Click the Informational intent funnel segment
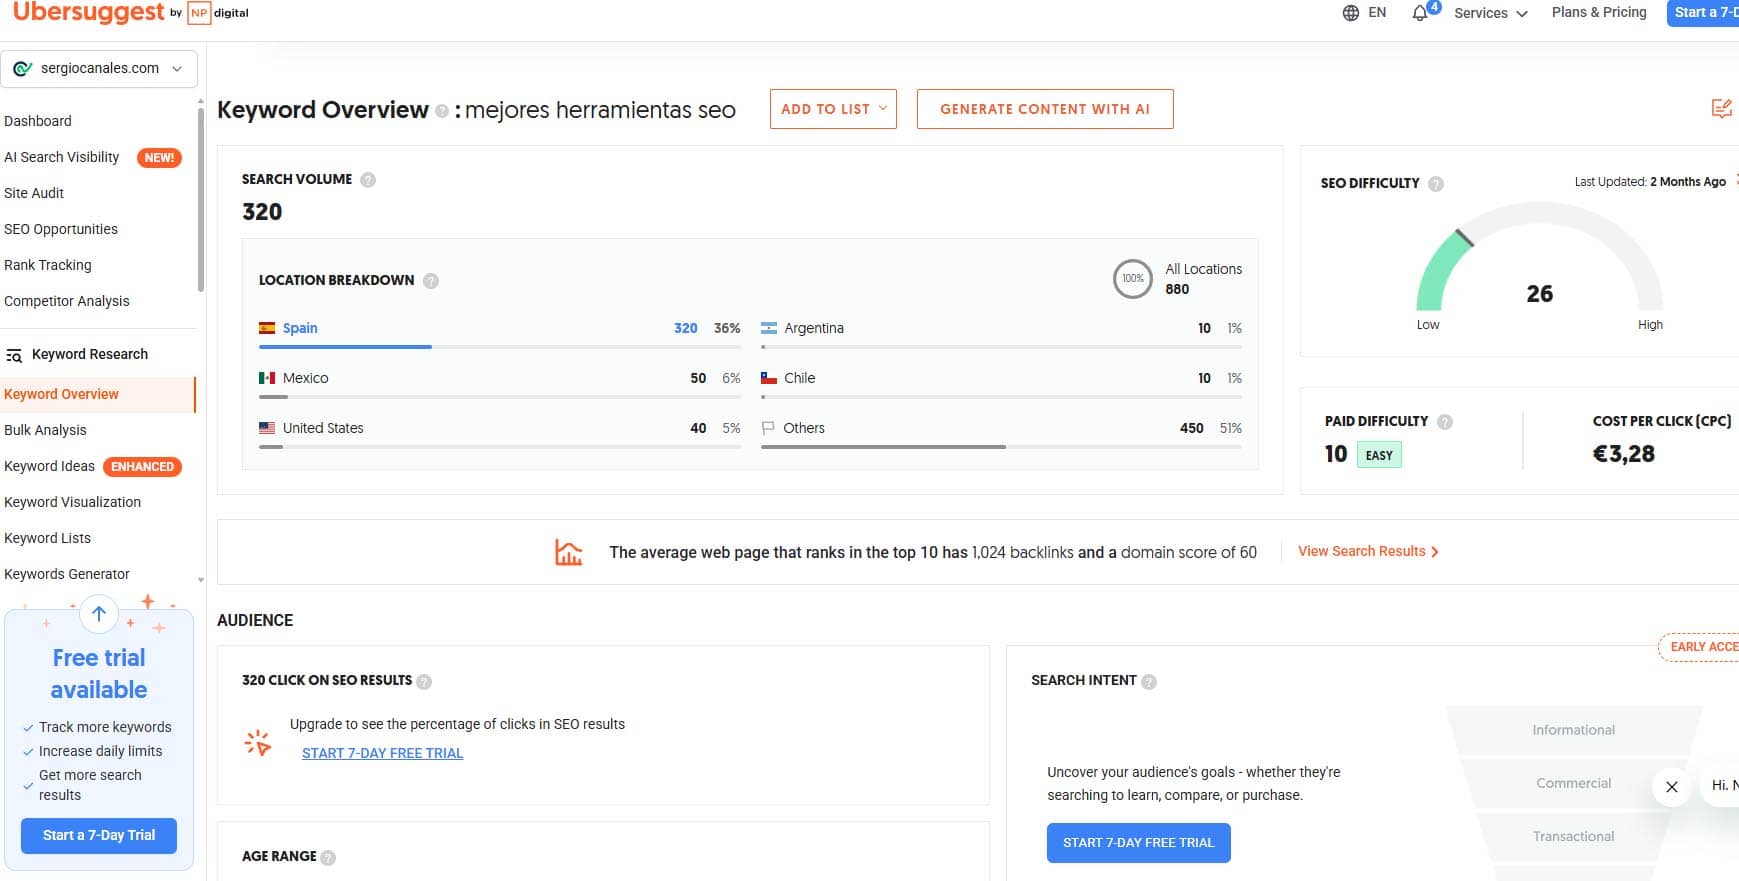Viewport: 1739px width, 881px height. [1573, 730]
